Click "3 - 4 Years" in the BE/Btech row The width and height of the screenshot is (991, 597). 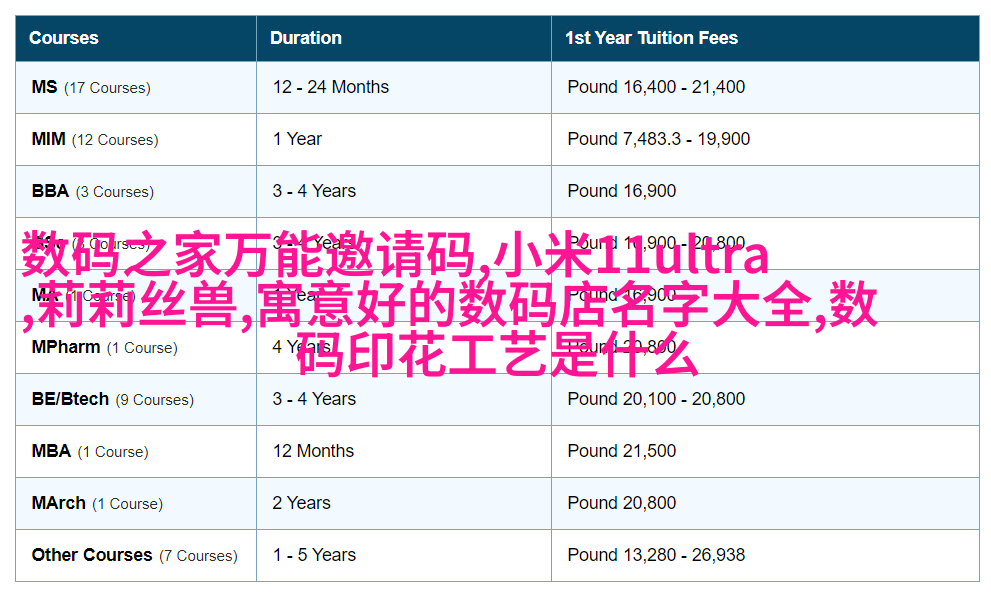(x=314, y=399)
